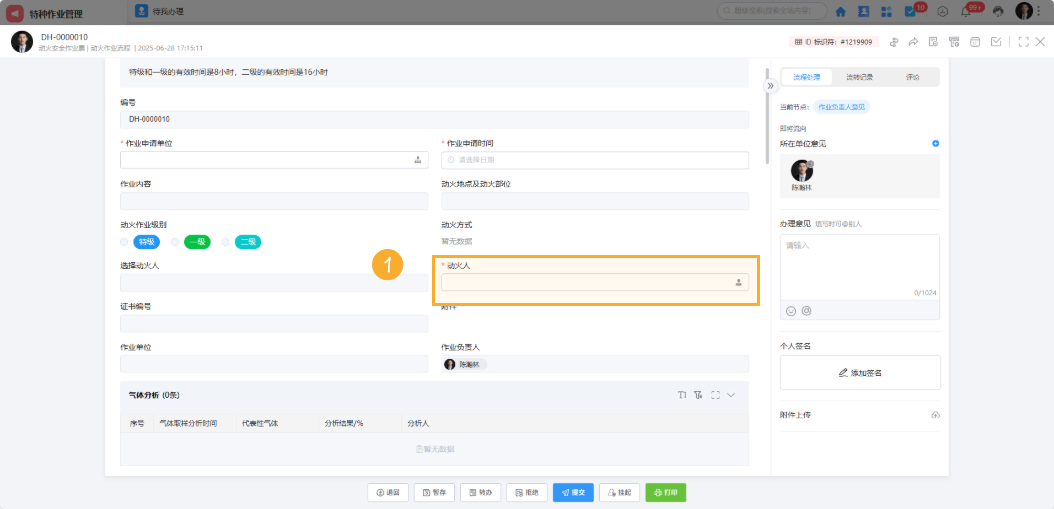Click the filter icon in 气体分析 table header
The width and height of the screenshot is (1054, 509).
click(698, 395)
